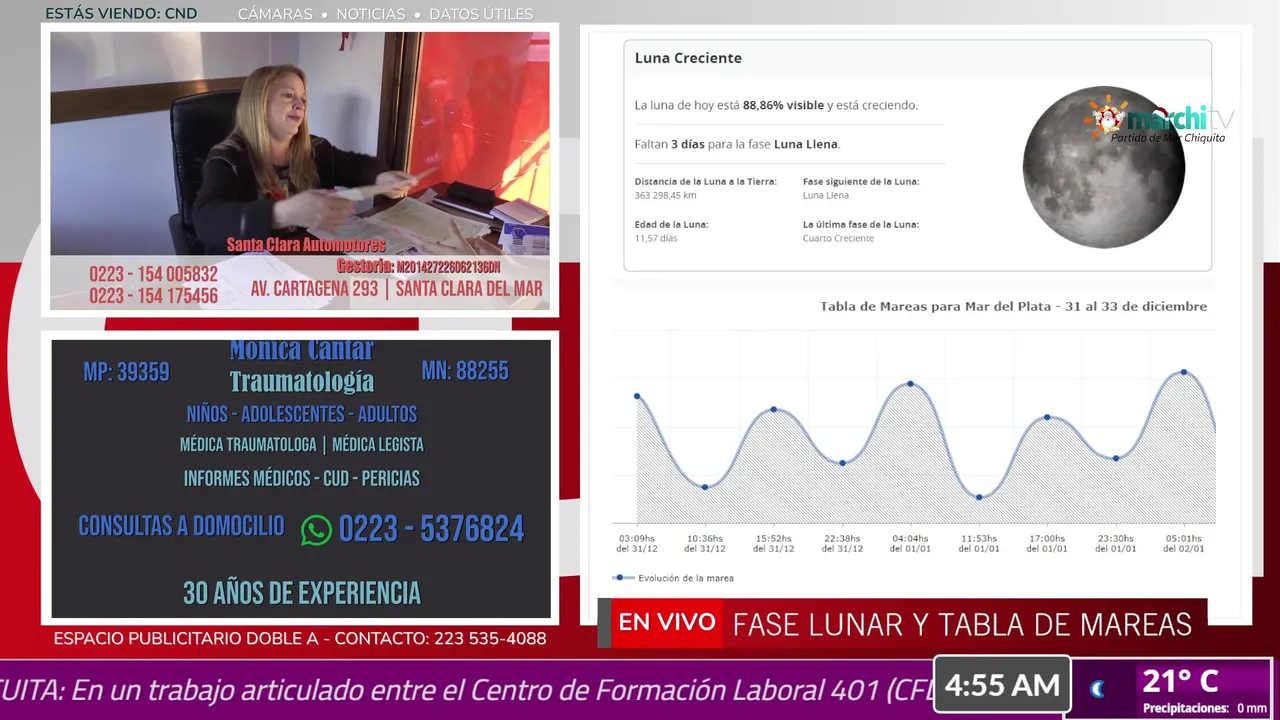1280x720 pixels.
Task: Click the NIÑOS - ADOLESCENTES - ADULTOS line
Action: pos(301,414)
